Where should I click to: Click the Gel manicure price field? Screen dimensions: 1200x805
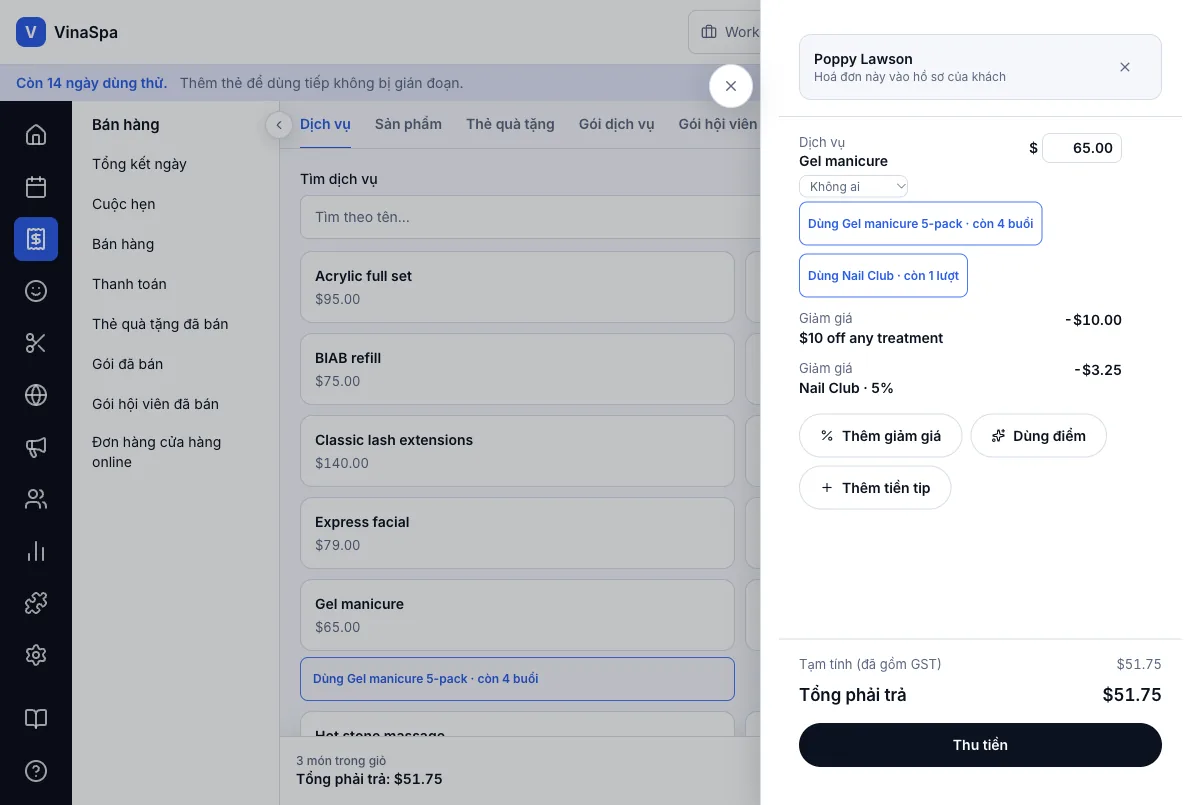click(1081, 148)
